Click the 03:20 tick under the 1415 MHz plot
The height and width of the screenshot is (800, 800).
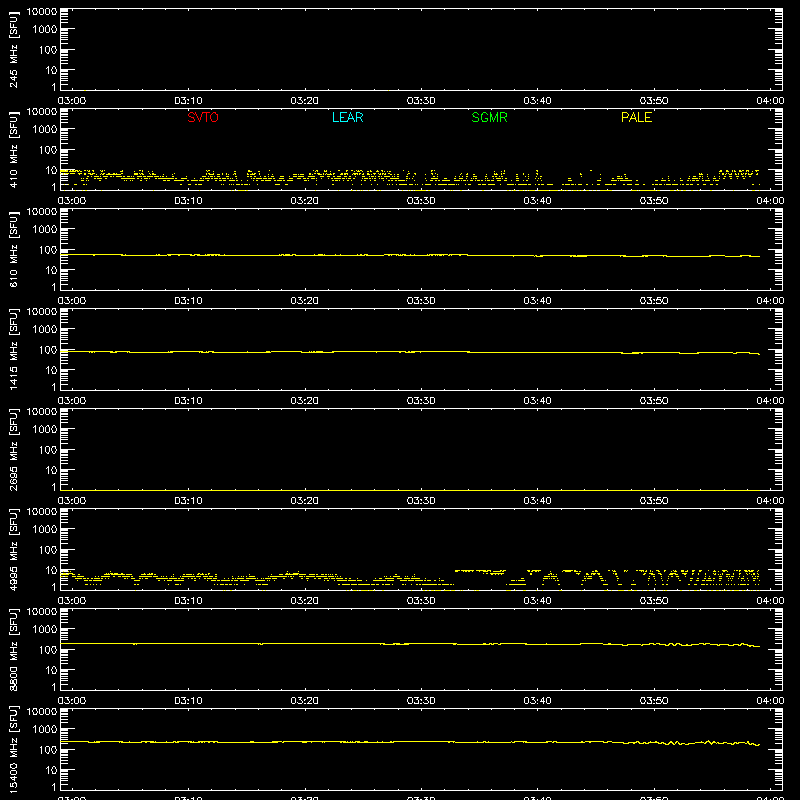click(x=305, y=401)
